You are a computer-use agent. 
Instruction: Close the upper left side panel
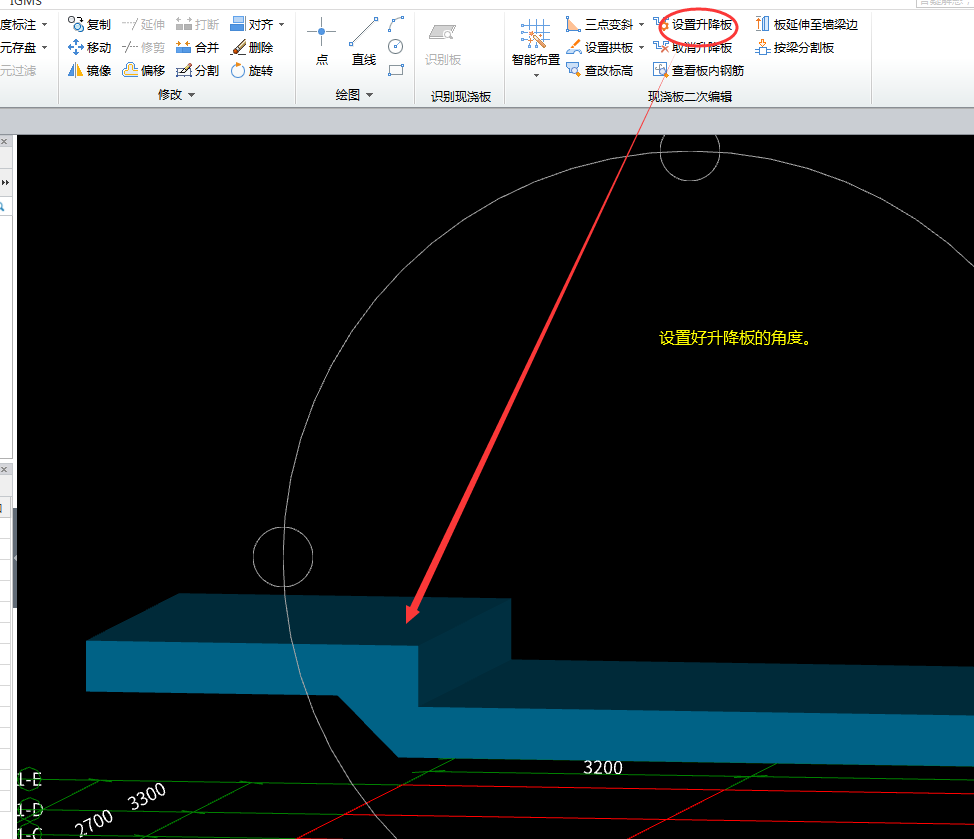(4, 142)
